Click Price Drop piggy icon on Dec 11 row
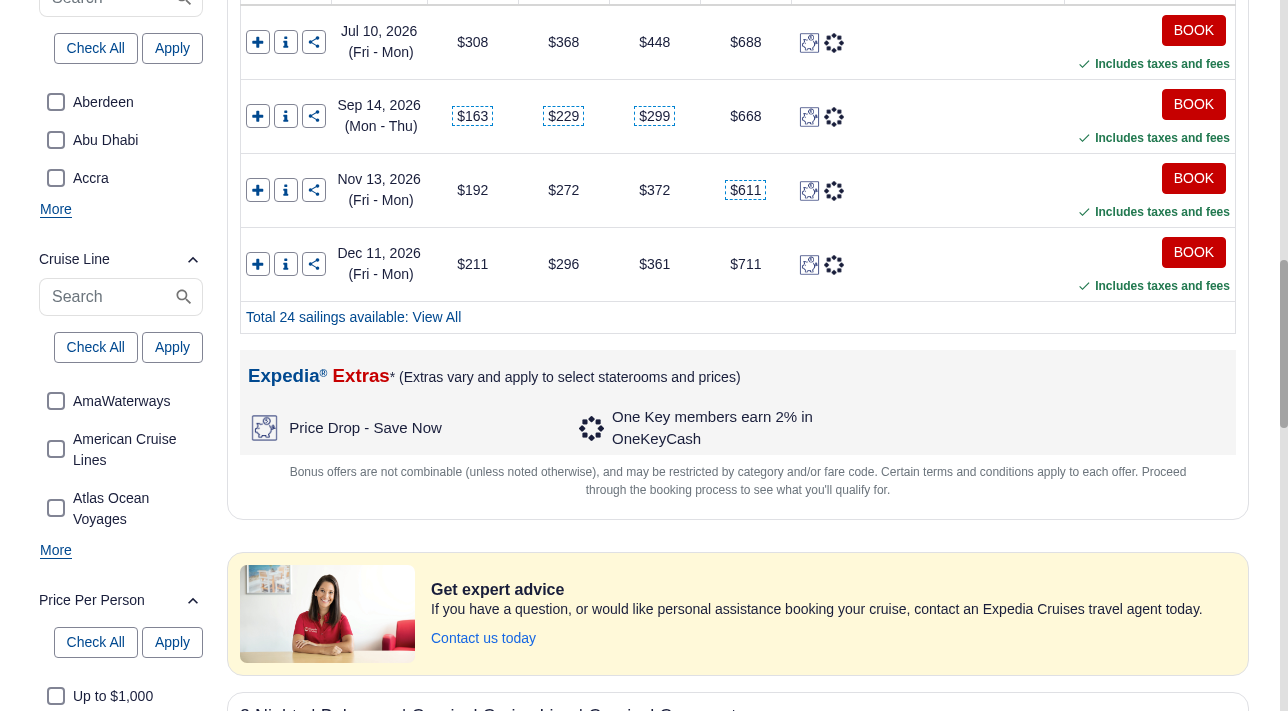 click(810, 265)
